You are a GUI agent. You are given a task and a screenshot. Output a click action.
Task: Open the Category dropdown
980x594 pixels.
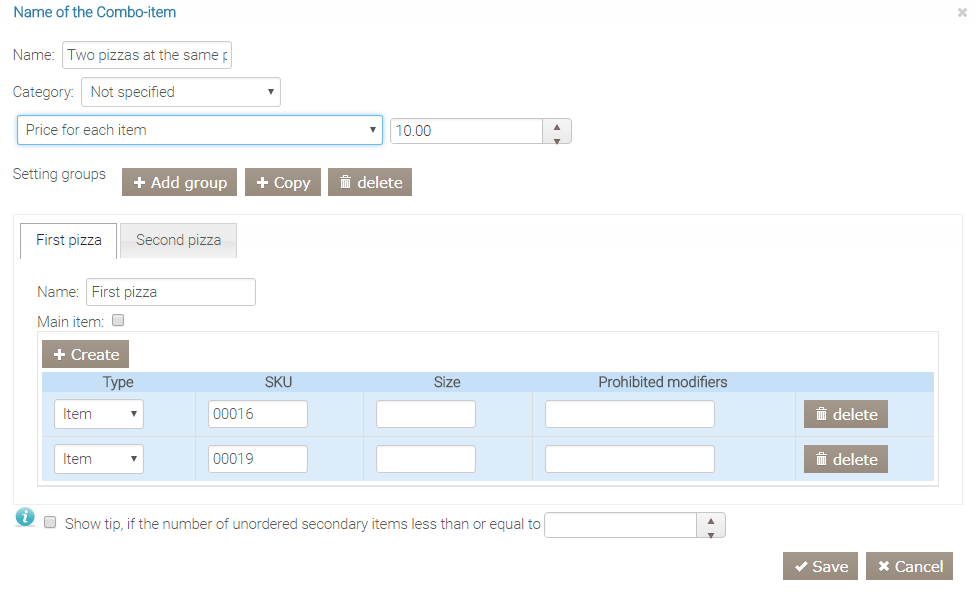coord(180,92)
